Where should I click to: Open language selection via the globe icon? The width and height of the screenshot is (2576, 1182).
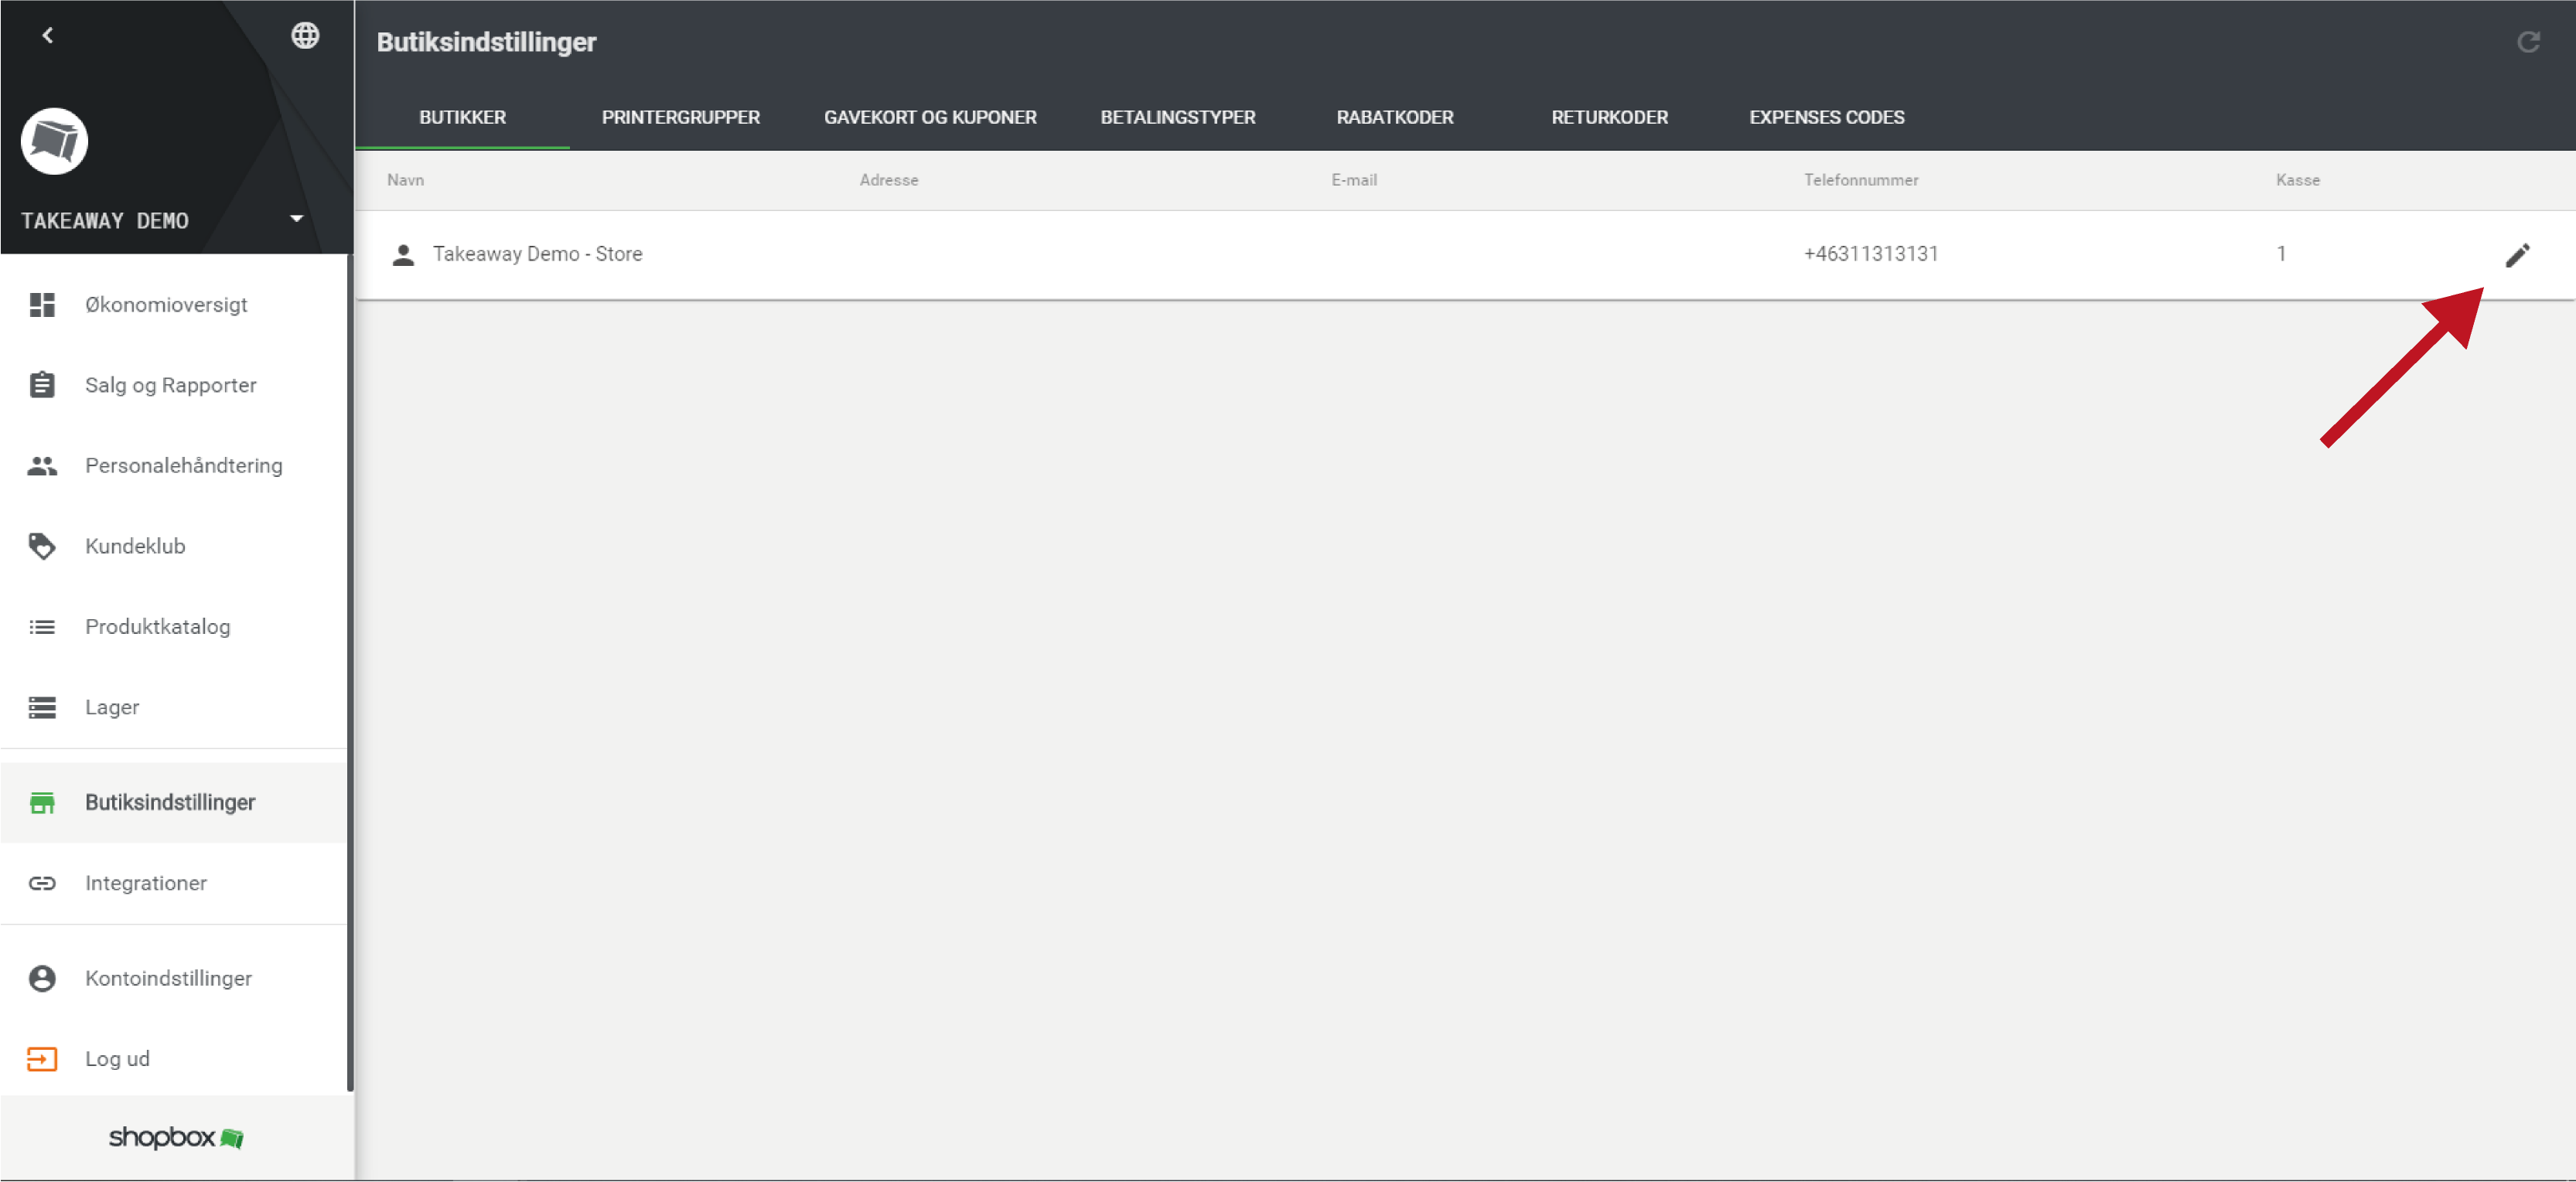305,36
